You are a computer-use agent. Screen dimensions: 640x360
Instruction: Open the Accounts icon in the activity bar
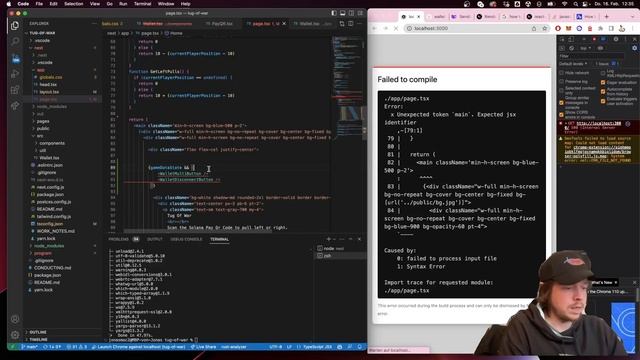pos(15,319)
